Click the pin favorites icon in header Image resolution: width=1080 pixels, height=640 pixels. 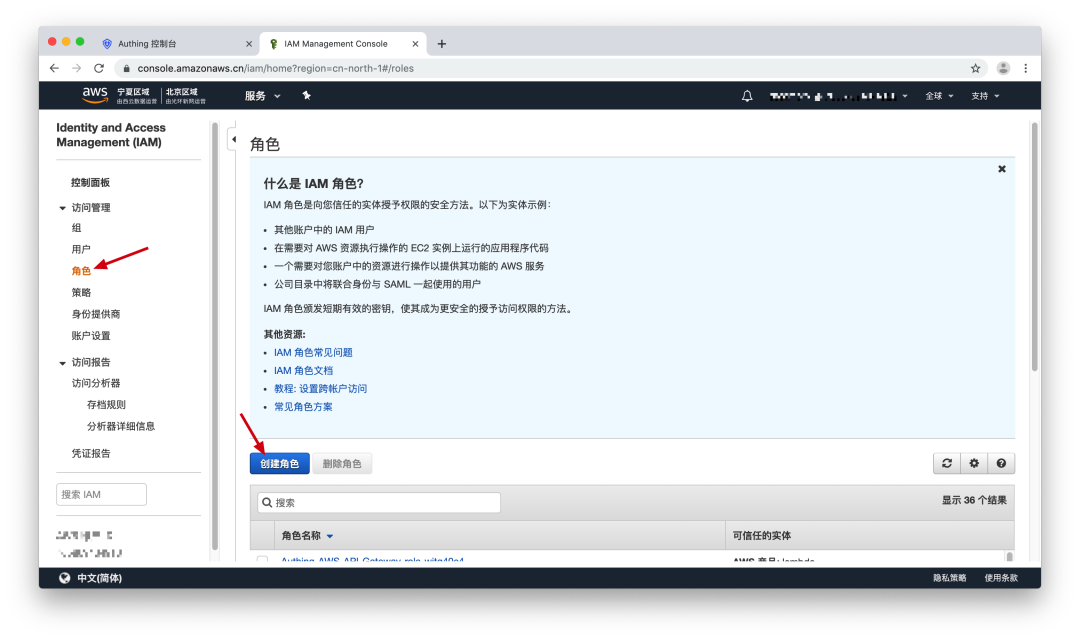307,96
